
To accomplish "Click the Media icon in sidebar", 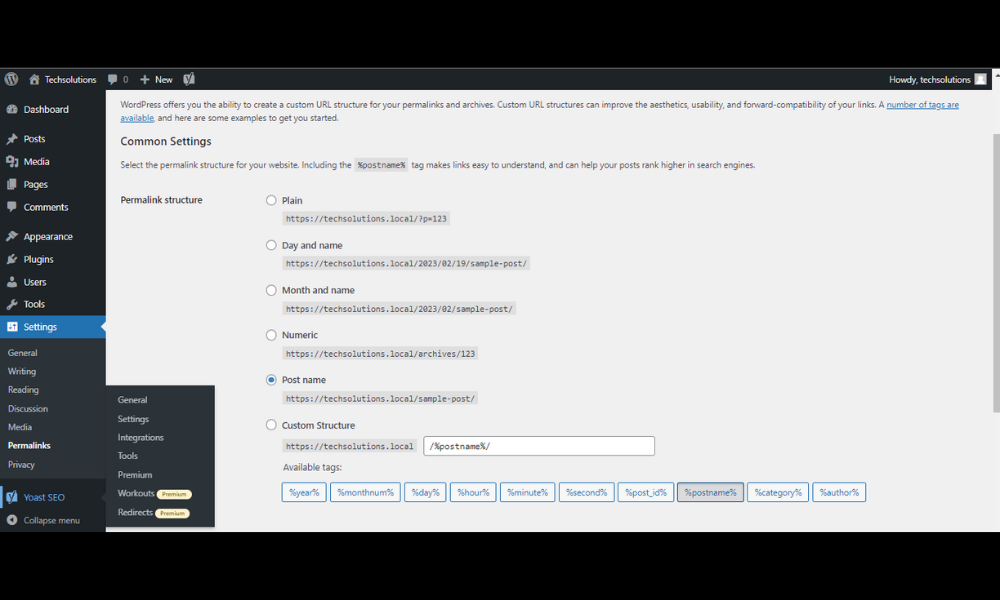I will click(x=12, y=161).
